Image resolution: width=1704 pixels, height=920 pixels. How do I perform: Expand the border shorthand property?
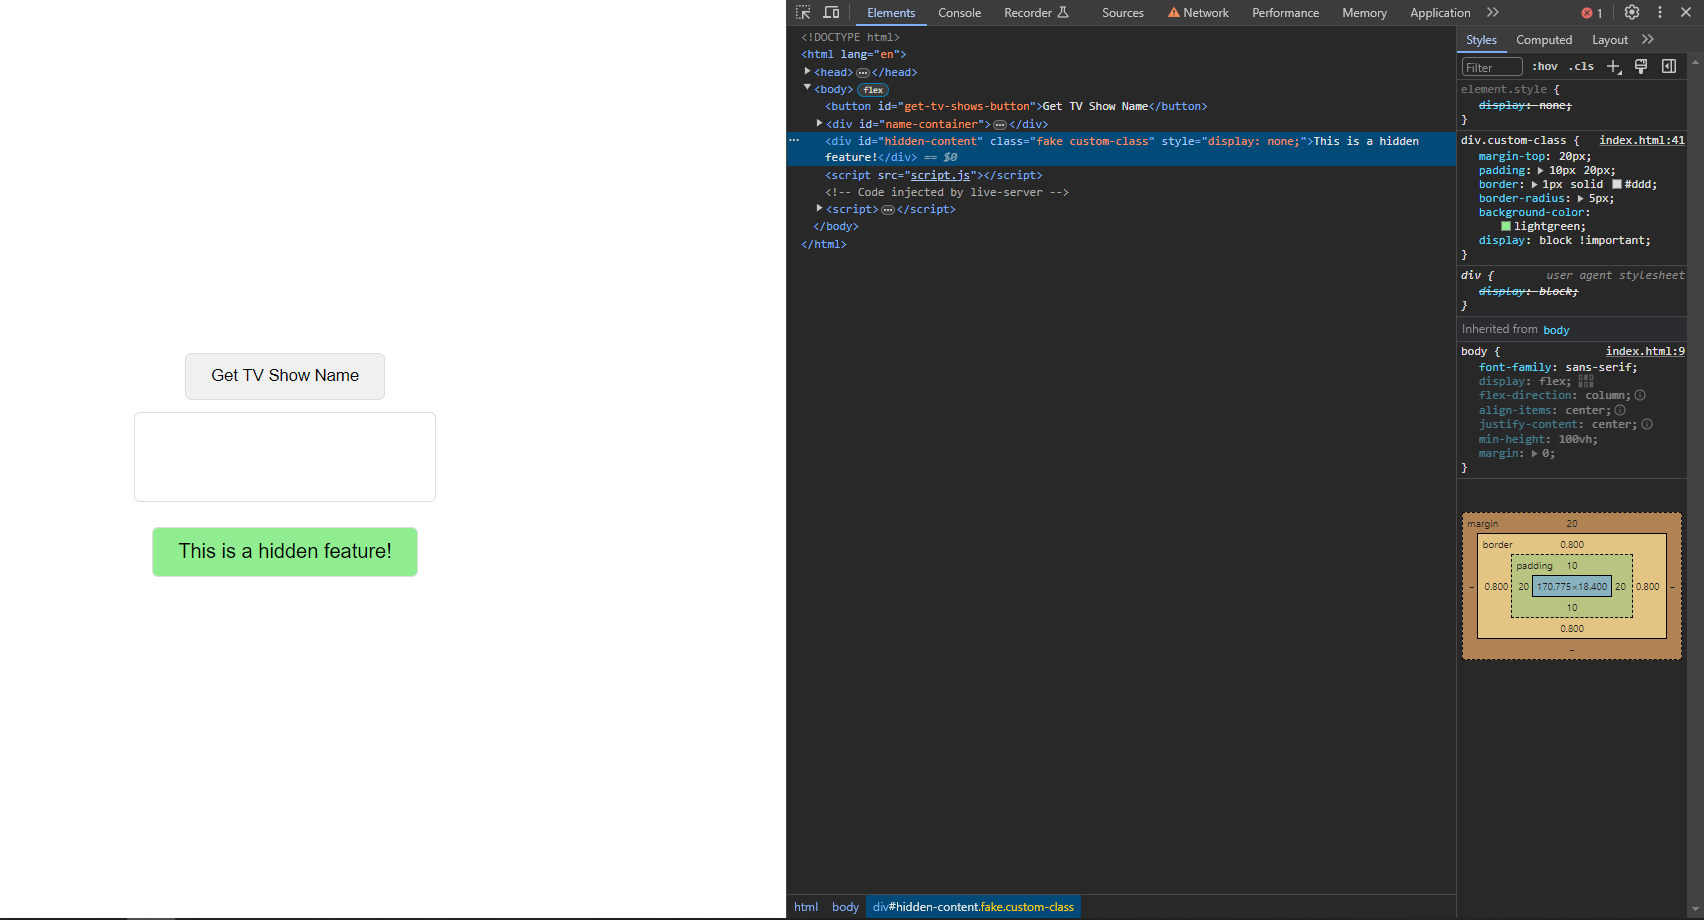(1535, 185)
